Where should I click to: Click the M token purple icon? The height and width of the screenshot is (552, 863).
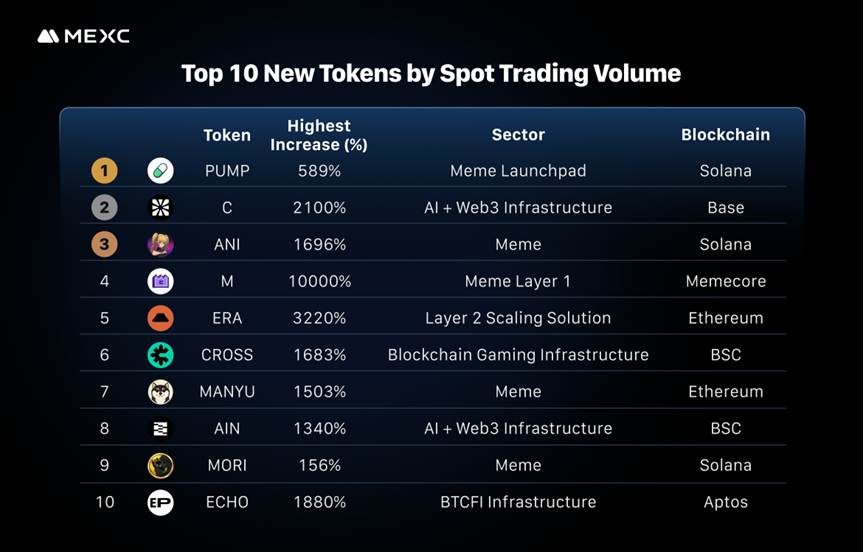click(x=160, y=282)
